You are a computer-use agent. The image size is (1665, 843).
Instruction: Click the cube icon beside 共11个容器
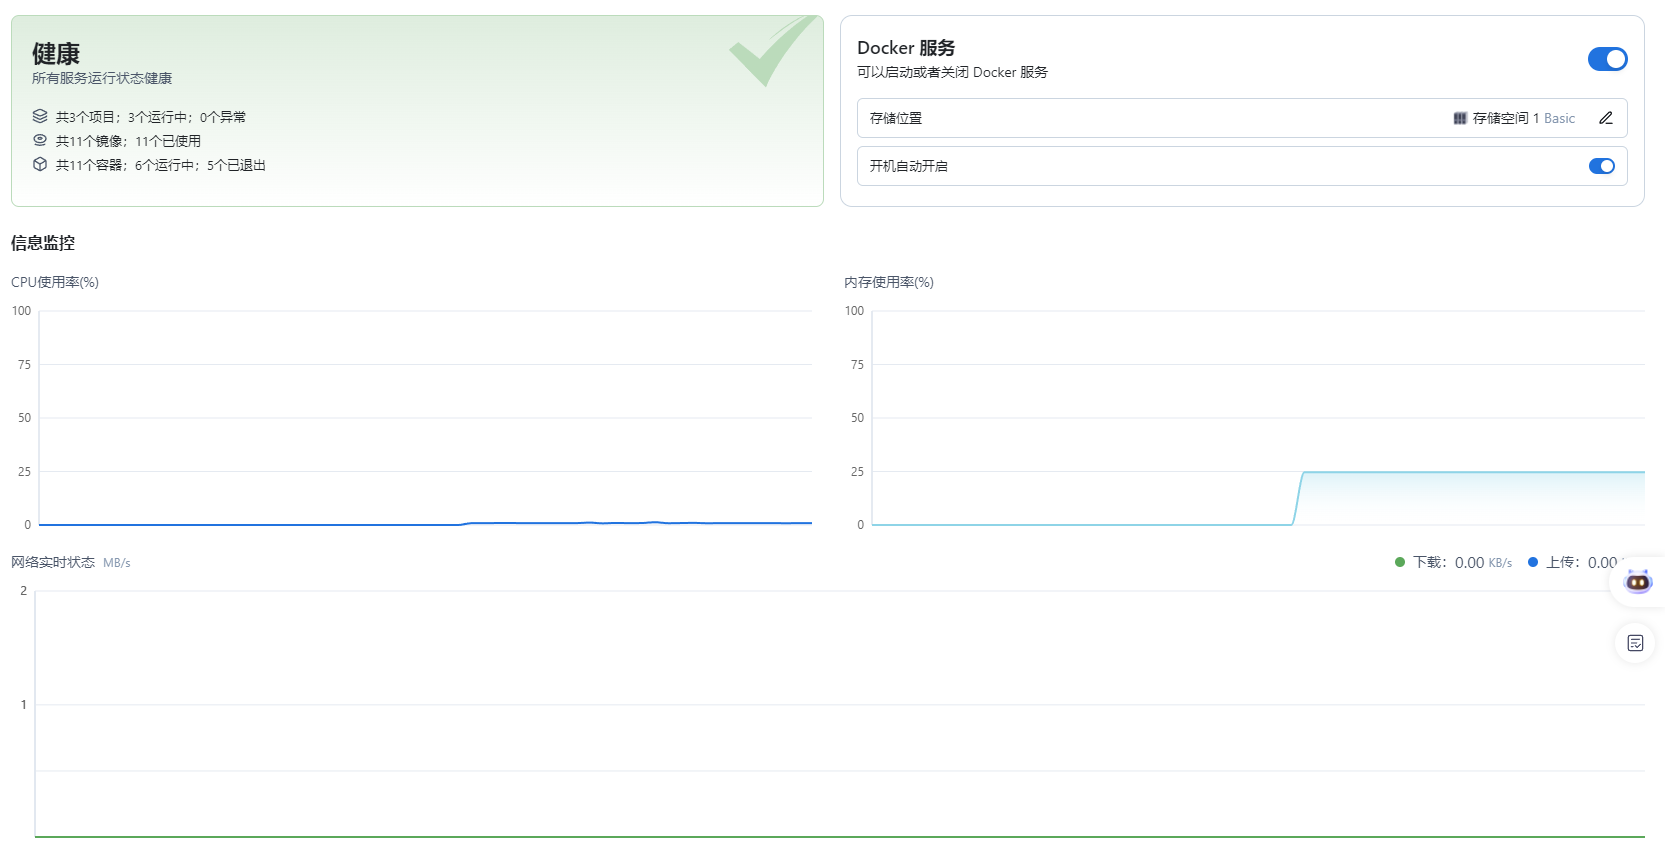point(40,164)
